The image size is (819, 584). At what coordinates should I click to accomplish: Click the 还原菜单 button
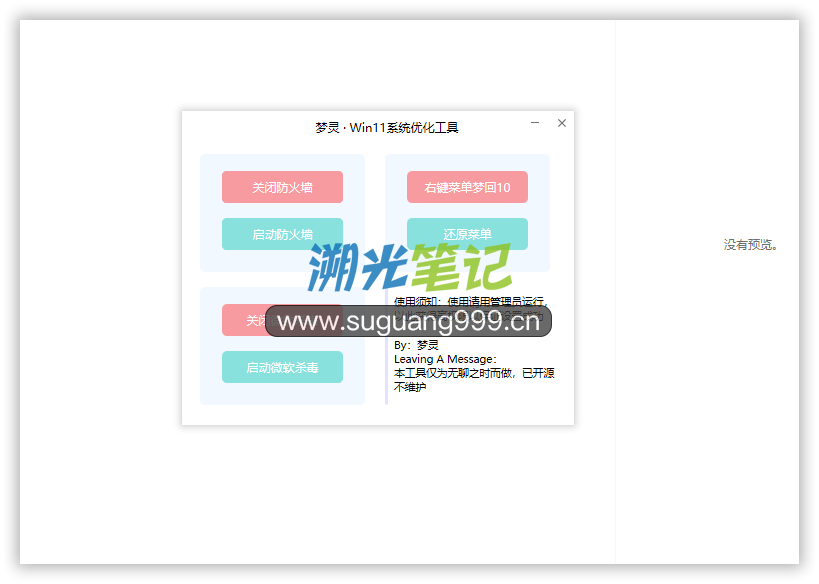tap(467, 233)
